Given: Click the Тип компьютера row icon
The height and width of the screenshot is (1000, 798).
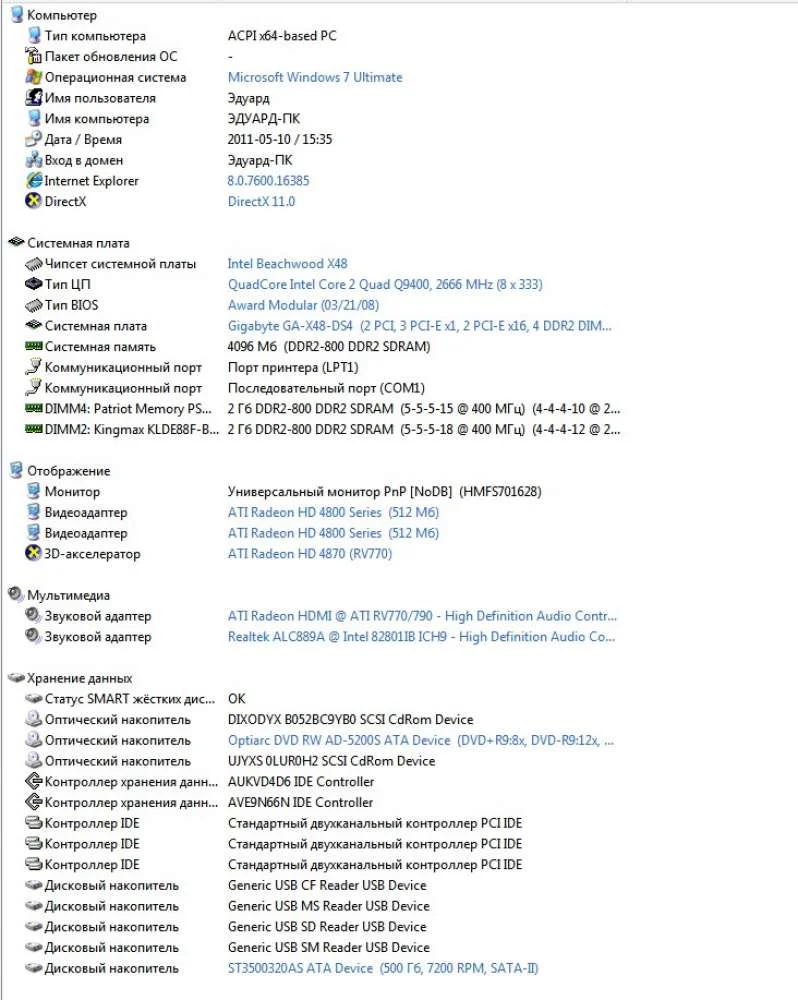Looking at the screenshot, I should [34, 36].
